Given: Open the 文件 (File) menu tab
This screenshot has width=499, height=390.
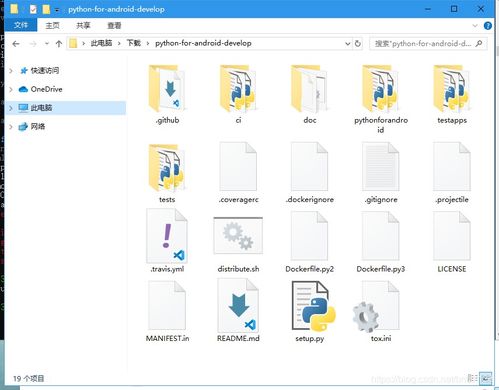Looking at the screenshot, I should [x=21, y=25].
